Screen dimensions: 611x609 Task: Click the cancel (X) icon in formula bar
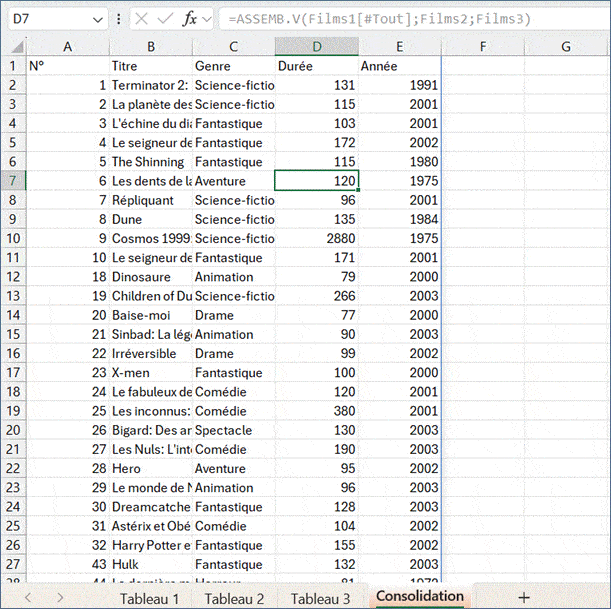pyautogui.click(x=141, y=19)
